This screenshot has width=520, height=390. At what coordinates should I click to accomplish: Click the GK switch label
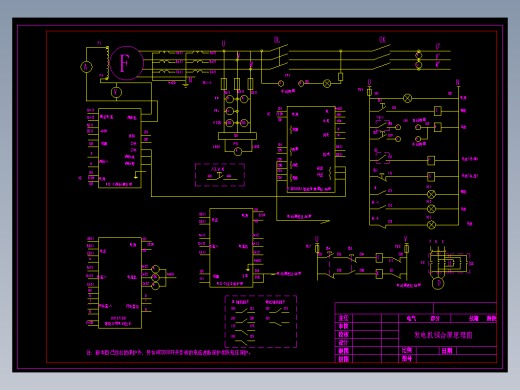(382, 40)
